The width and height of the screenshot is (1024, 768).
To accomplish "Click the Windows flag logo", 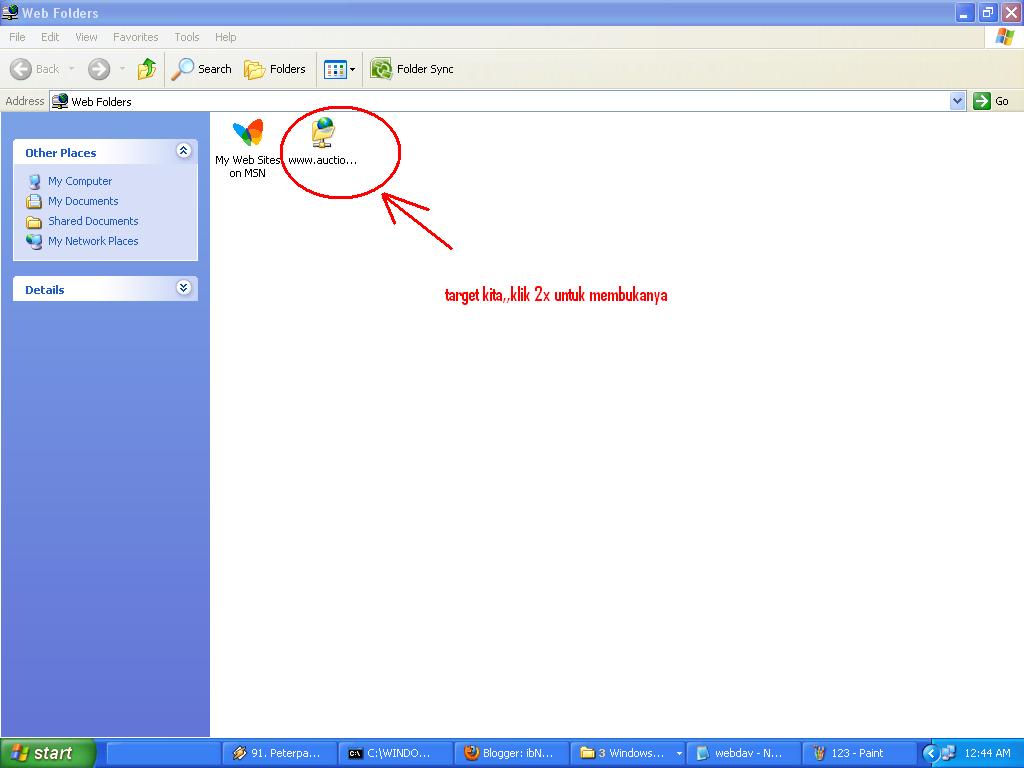I will [1004, 37].
